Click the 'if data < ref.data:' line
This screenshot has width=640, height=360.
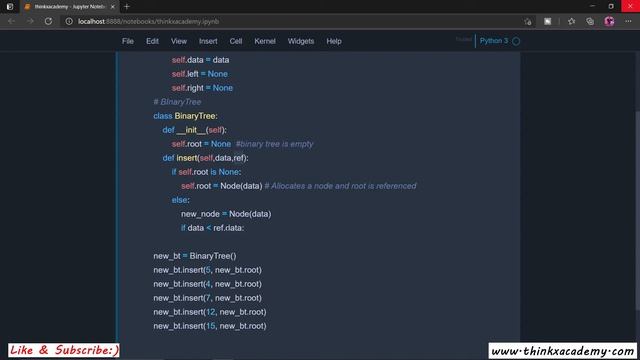coord(212,228)
